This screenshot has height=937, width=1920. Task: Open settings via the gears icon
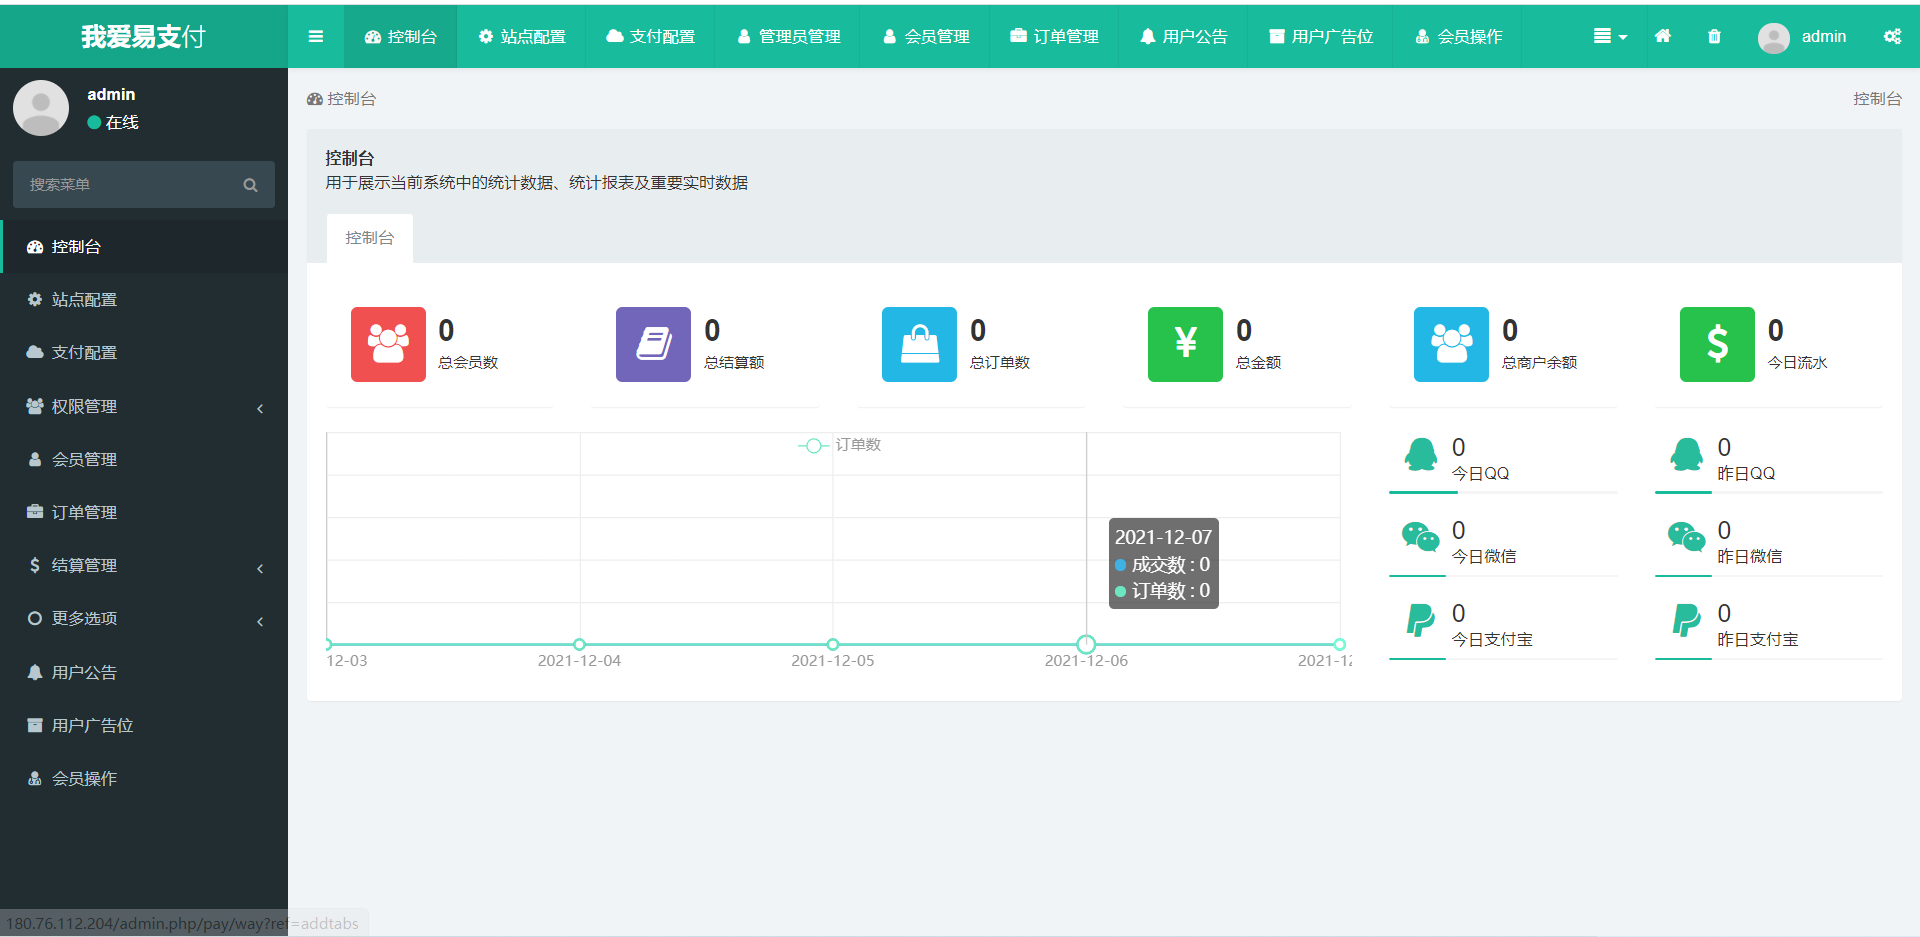tap(1892, 37)
